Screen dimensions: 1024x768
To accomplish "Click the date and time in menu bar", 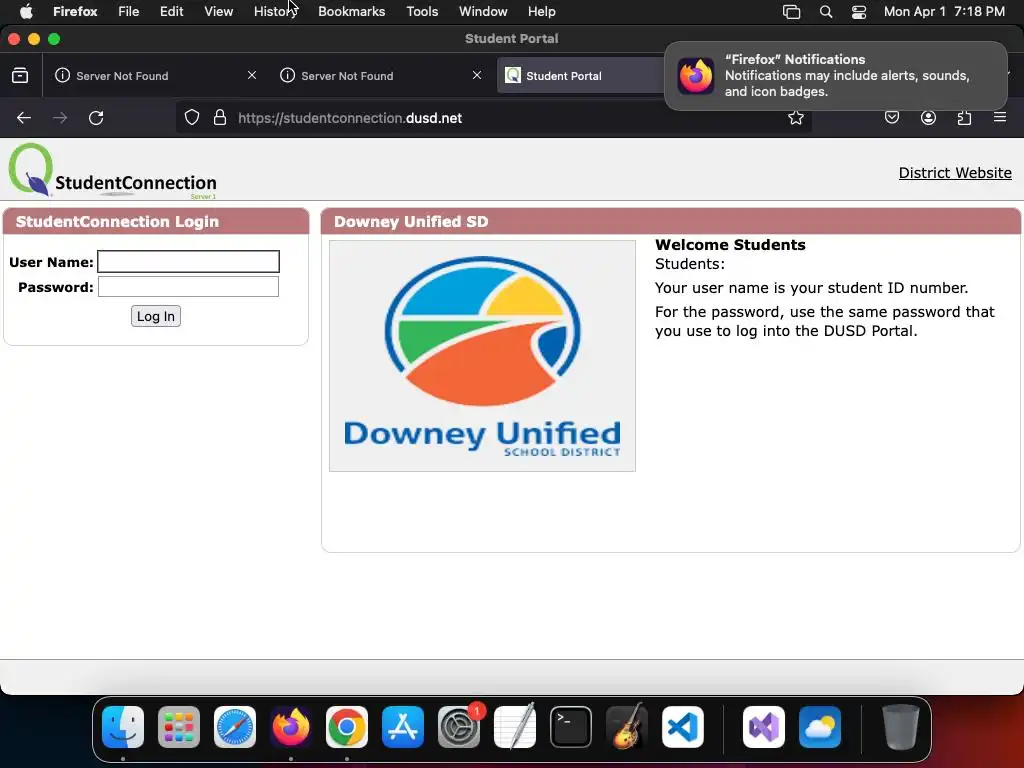I will click(x=944, y=11).
